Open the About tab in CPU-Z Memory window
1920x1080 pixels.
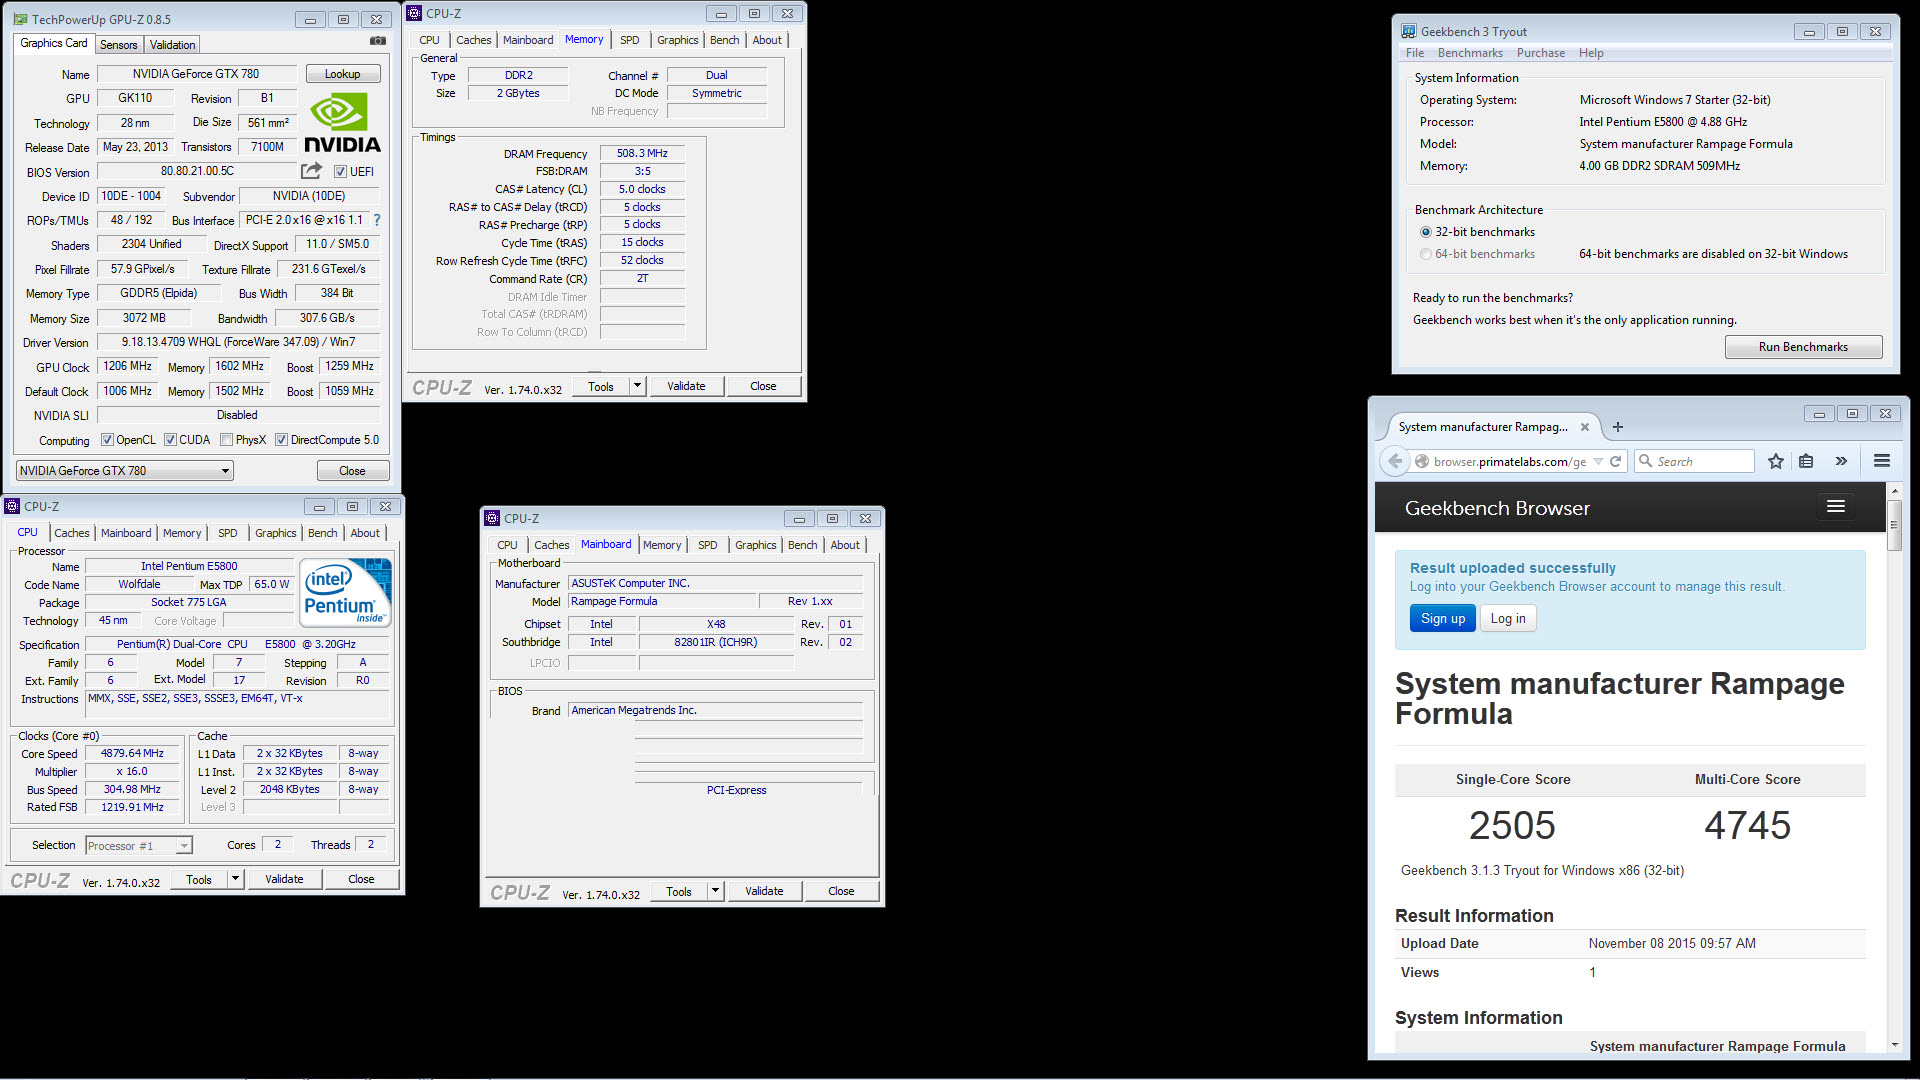pos(767,40)
